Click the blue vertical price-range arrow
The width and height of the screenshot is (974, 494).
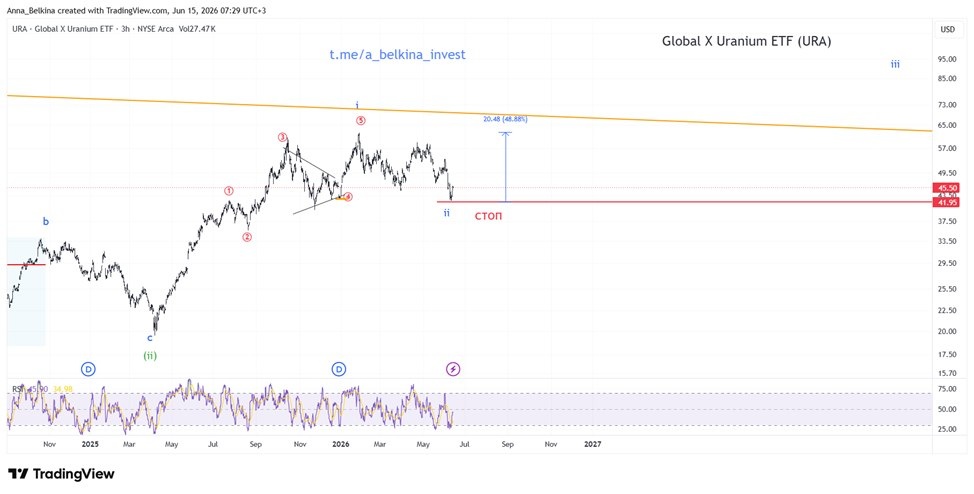506,167
